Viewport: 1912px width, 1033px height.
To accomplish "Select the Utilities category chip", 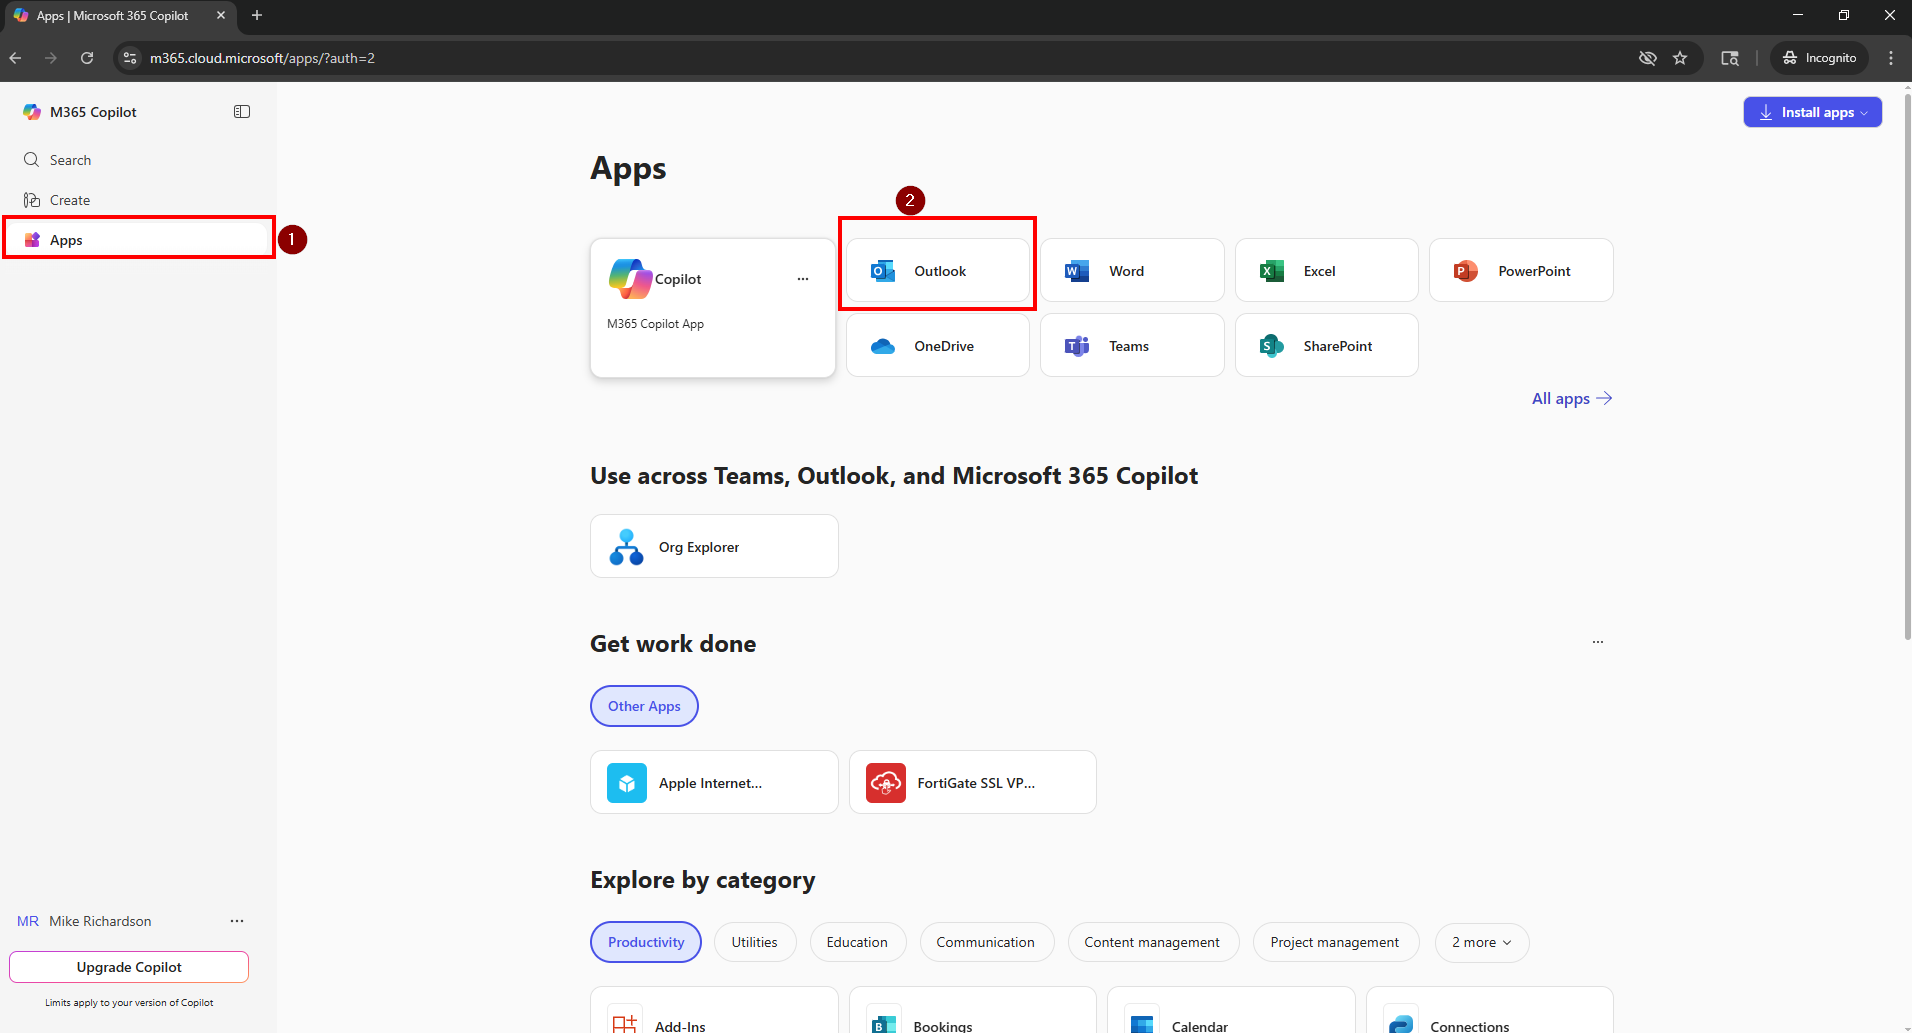I will (754, 942).
